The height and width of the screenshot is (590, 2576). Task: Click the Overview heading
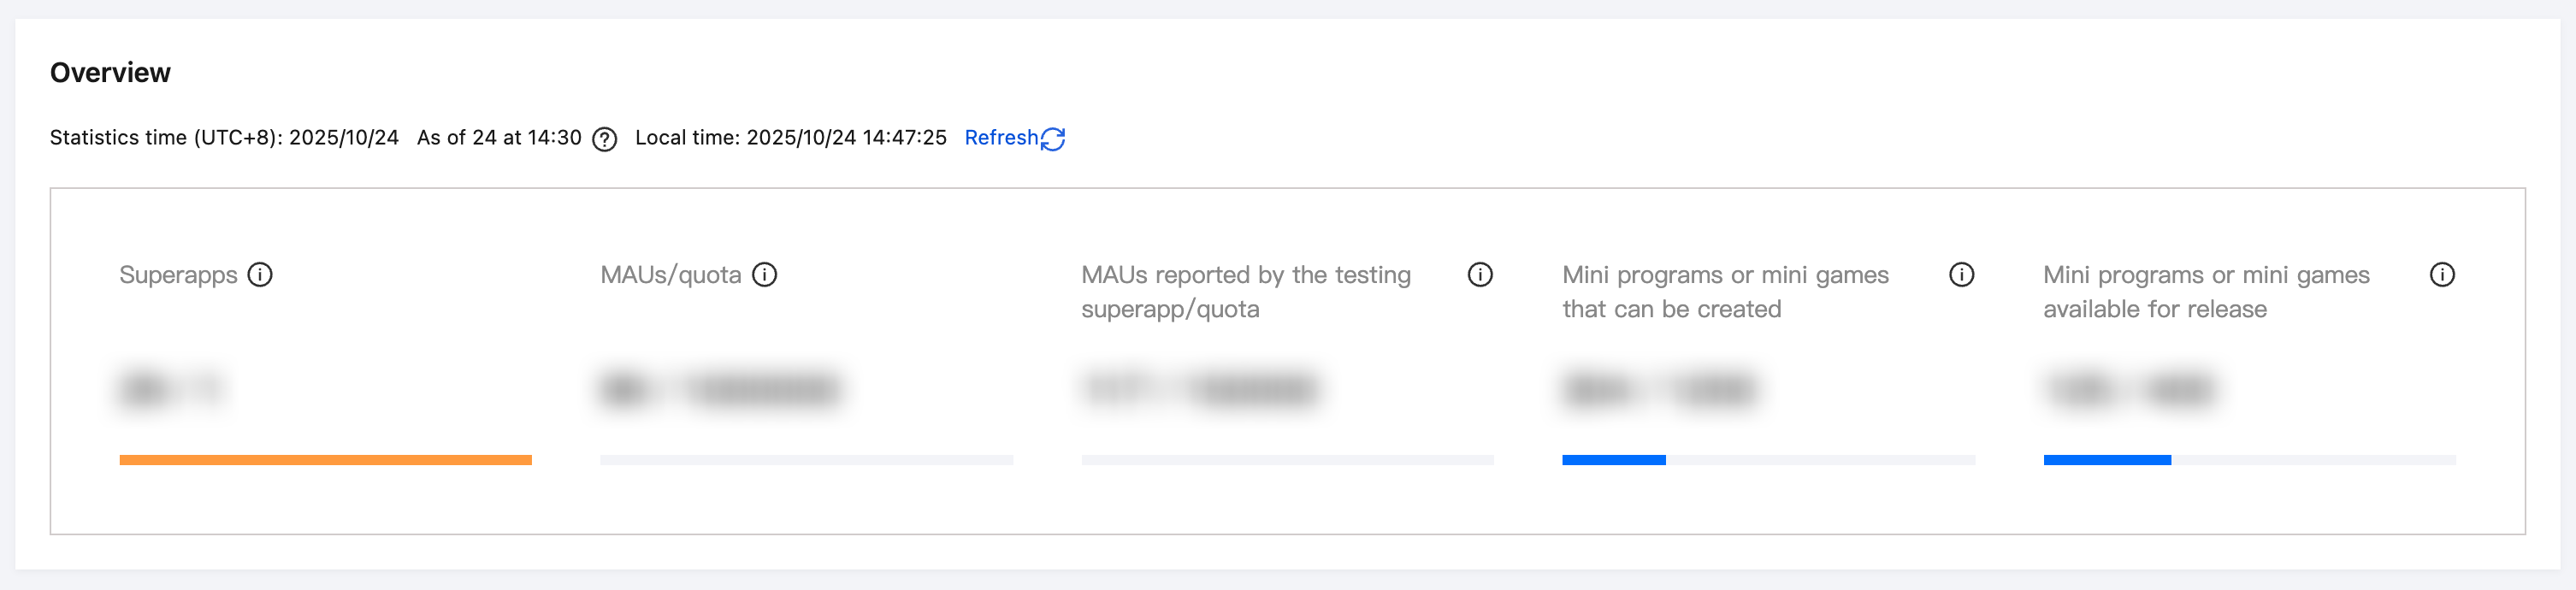click(x=110, y=73)
